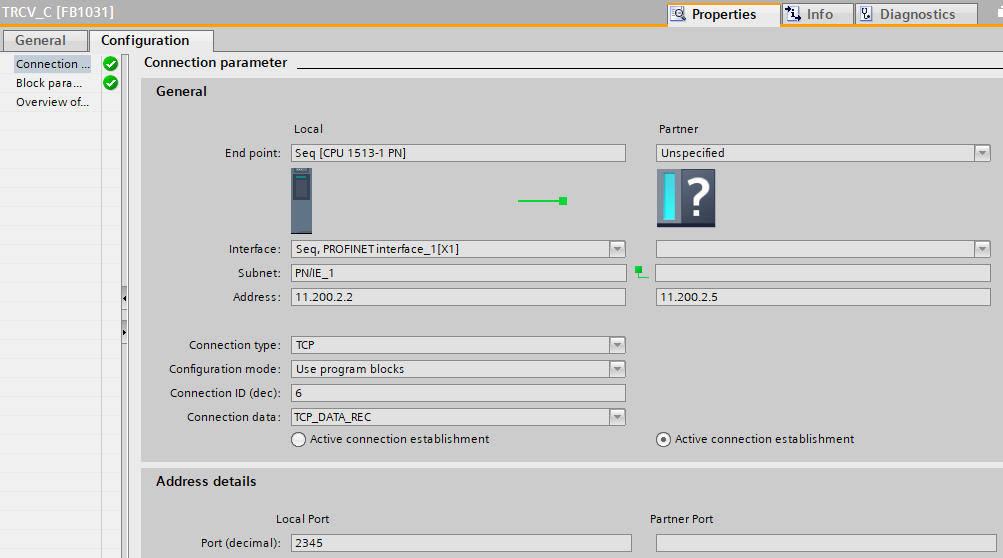Click the green connection line between endpoints
1003x558 pixels.
[x=542, y=201]
